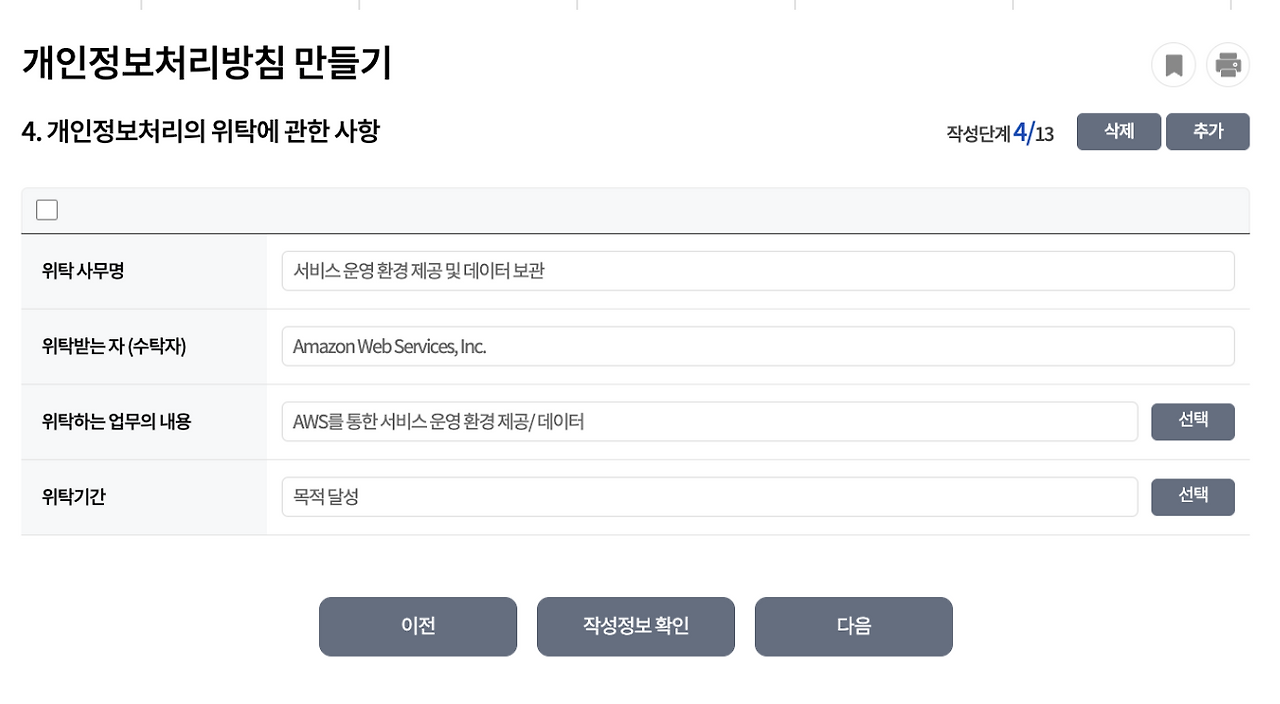This screenshot has height=704, width=1280.
Task: Select the AWS 서비스 운영 환경 text field
Action: [710, 421]
